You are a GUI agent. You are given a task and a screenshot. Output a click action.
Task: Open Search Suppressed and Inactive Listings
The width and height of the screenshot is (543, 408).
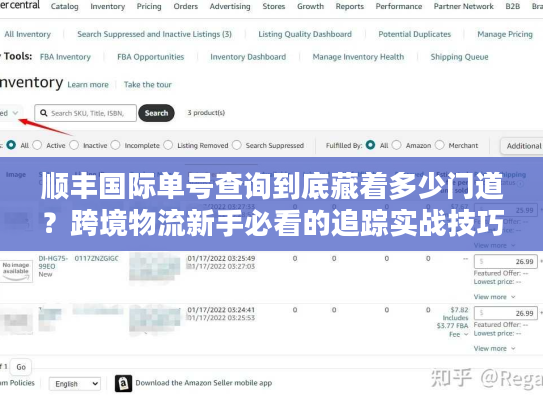coord(154,34)
